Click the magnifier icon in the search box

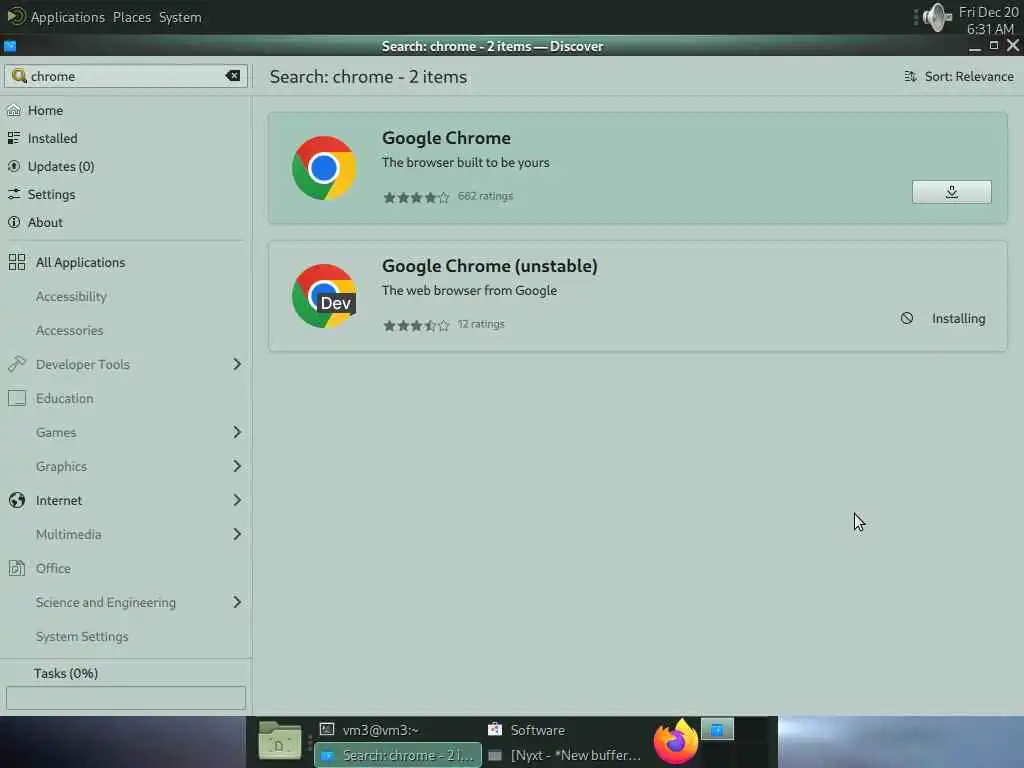coord(19,76)
